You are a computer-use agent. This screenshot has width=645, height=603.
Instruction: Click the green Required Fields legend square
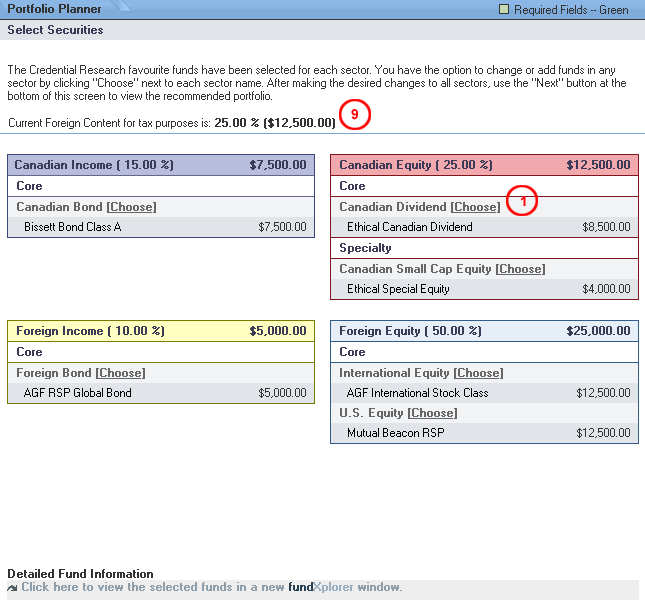click(505, 10)
